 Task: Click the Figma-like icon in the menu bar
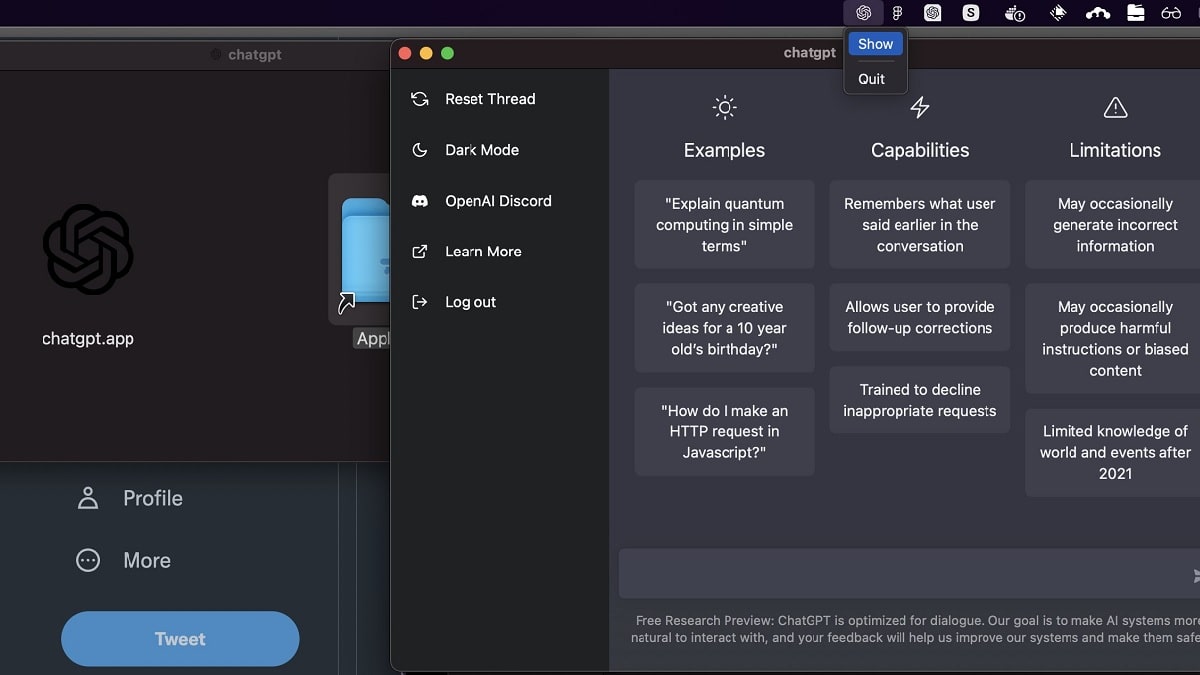tap(898, 13)
